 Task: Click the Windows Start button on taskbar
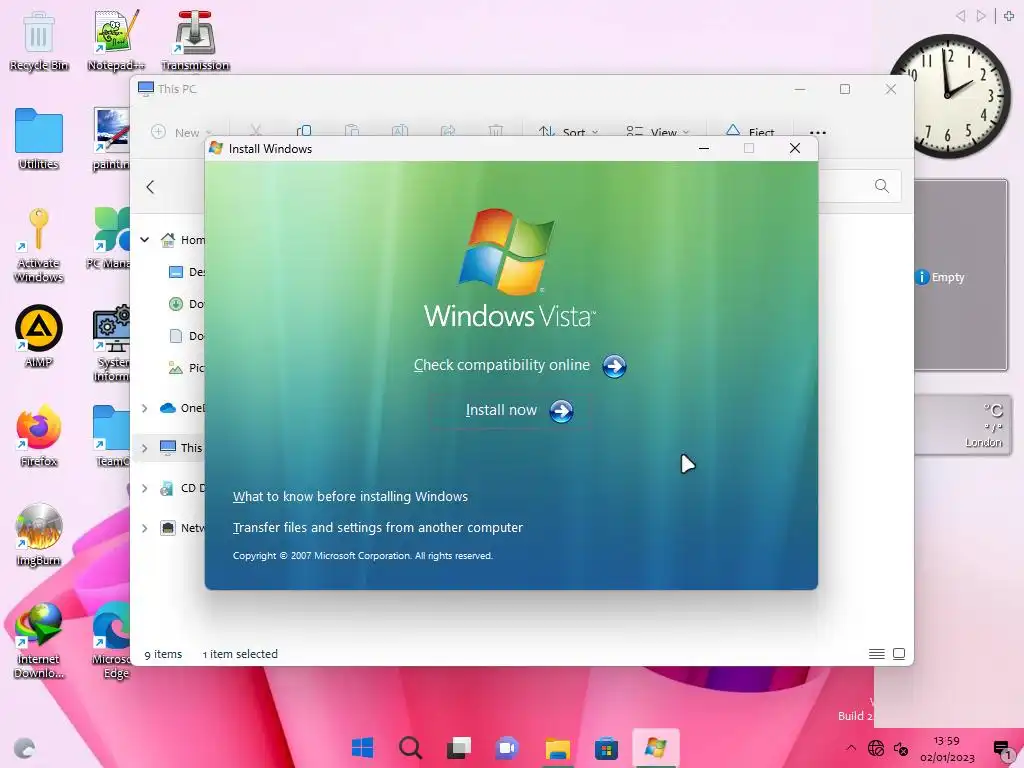[x=362, y=747]
